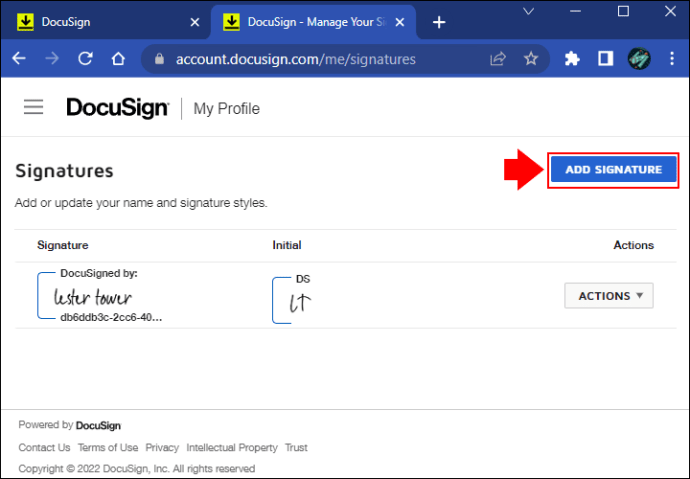Open a new browser tab
Viewport: 690px width, 479px height.
[439, 22]
